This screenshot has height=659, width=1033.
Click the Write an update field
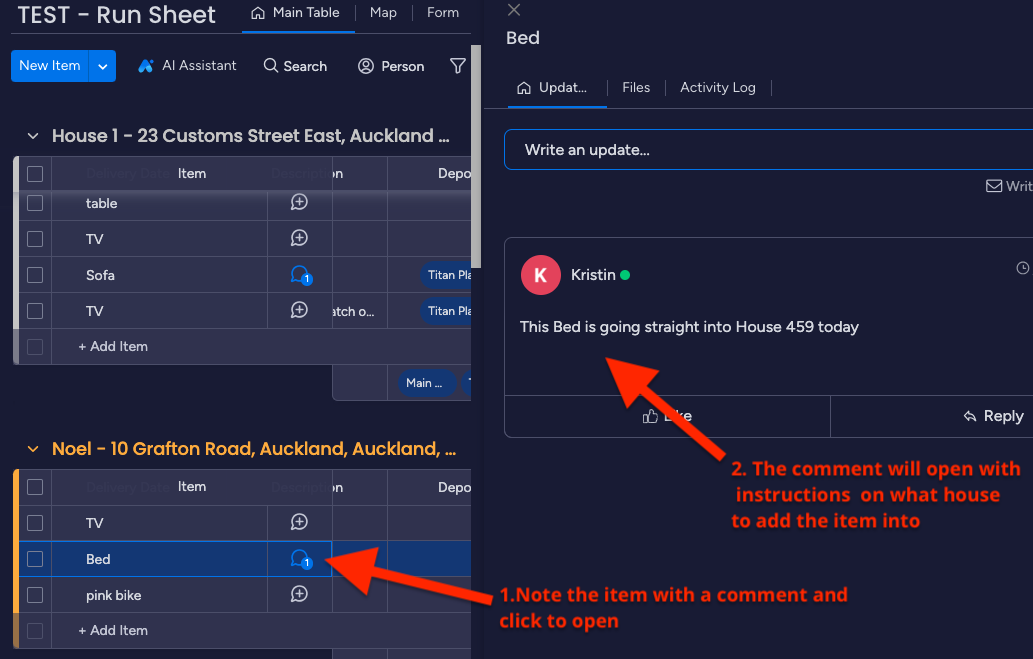click(760, 150)
